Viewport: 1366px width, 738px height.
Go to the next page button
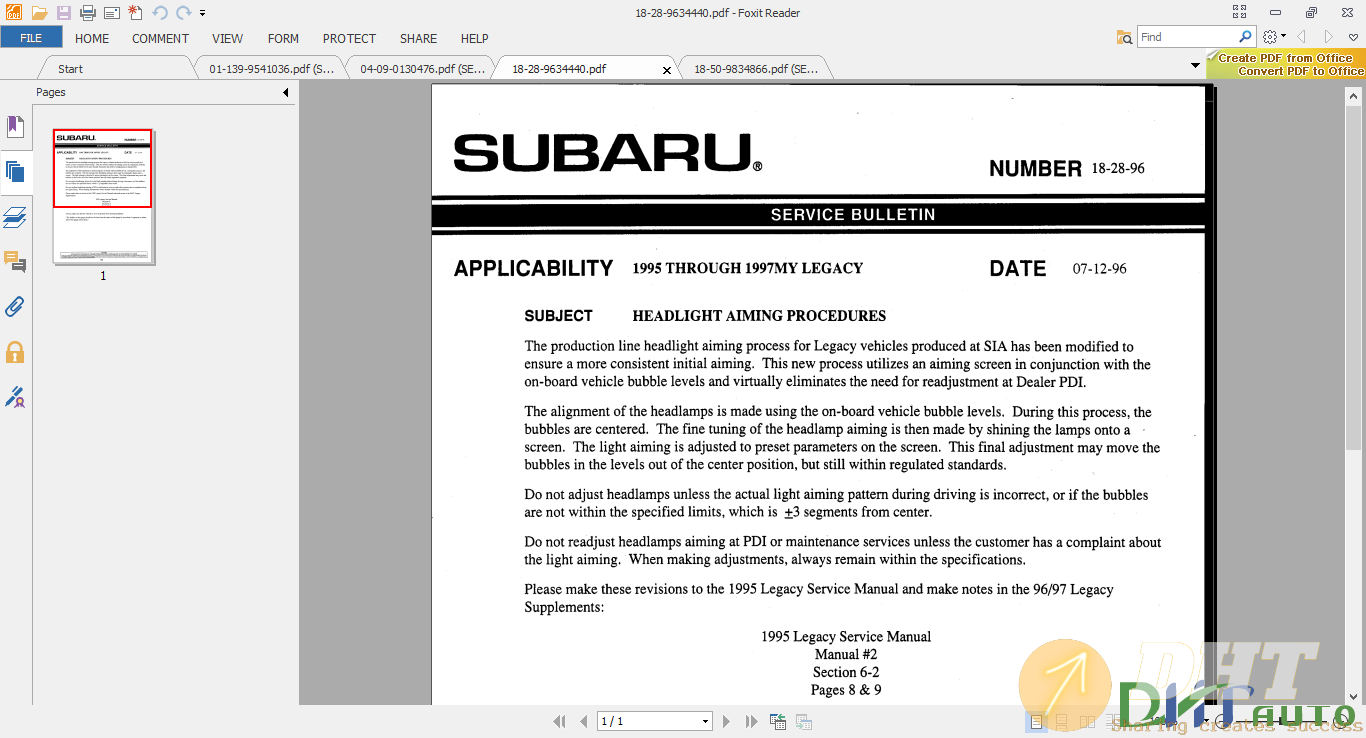point(727,721)
